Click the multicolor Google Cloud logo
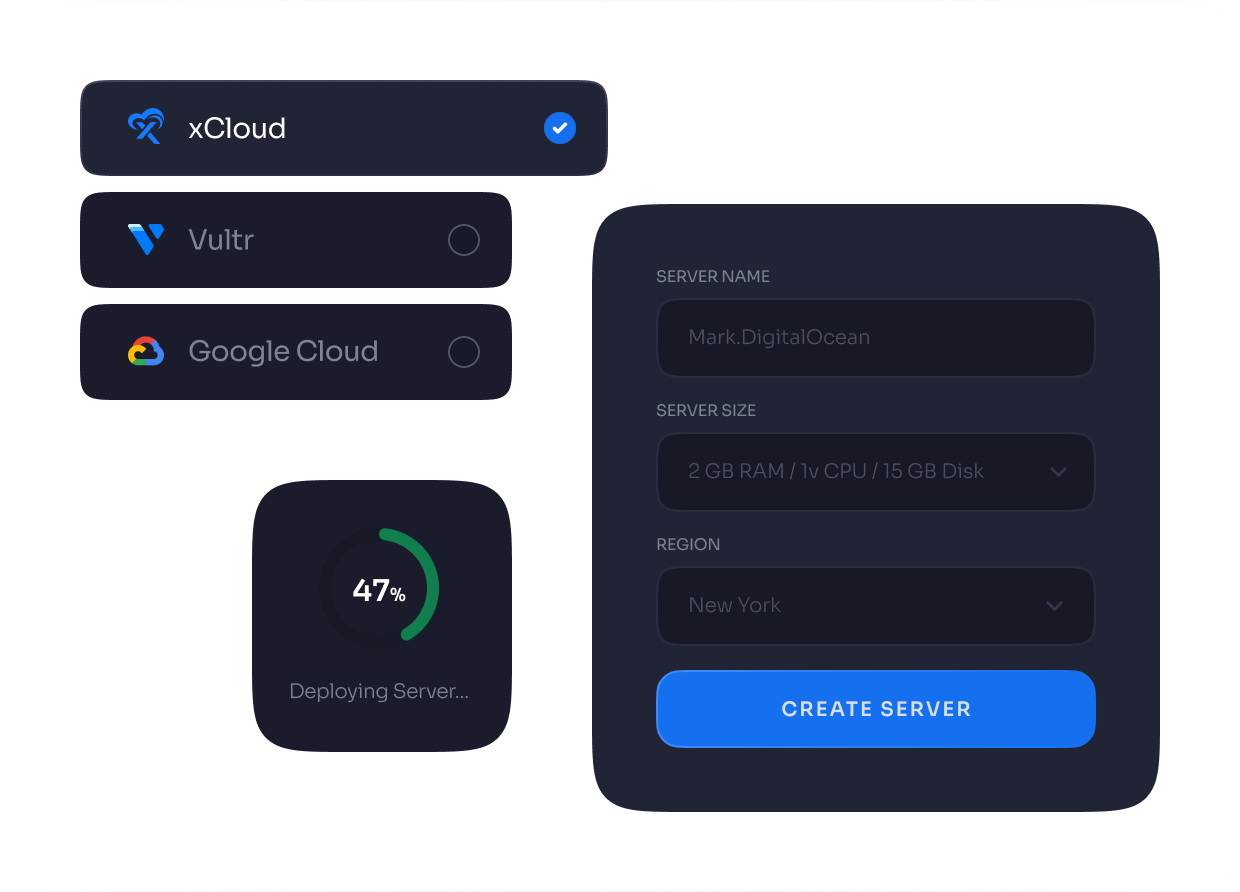1240x892 pixels. (146, 352)
